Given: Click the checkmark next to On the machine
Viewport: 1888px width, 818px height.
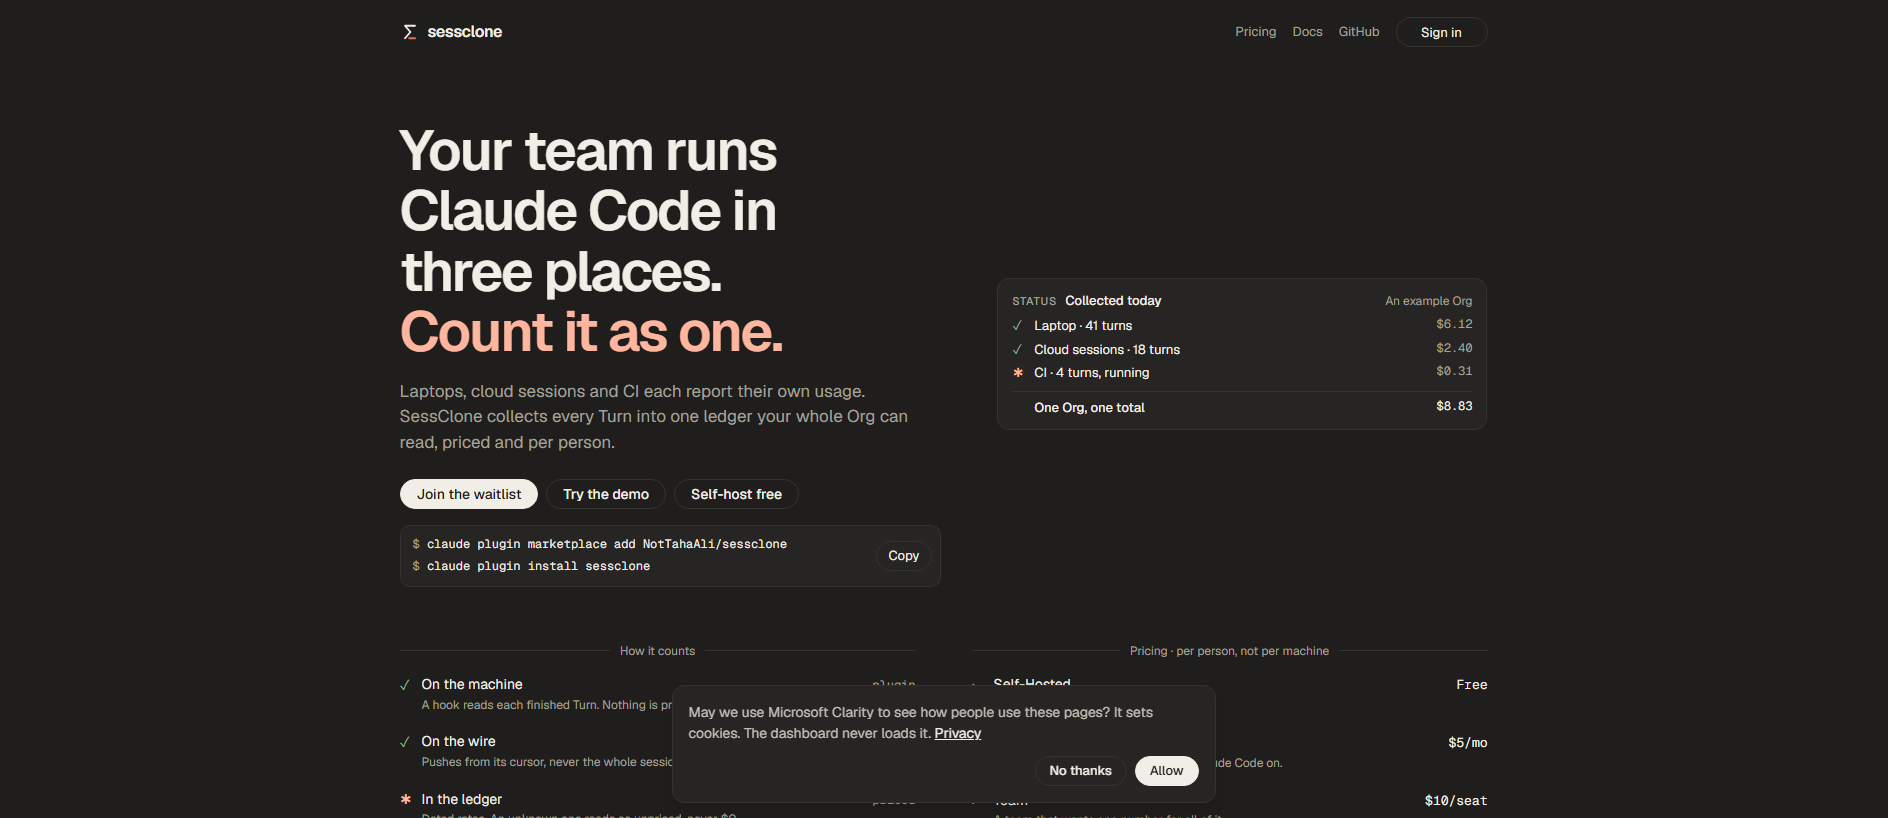Looking at the screenshot, I should (405, 685).
